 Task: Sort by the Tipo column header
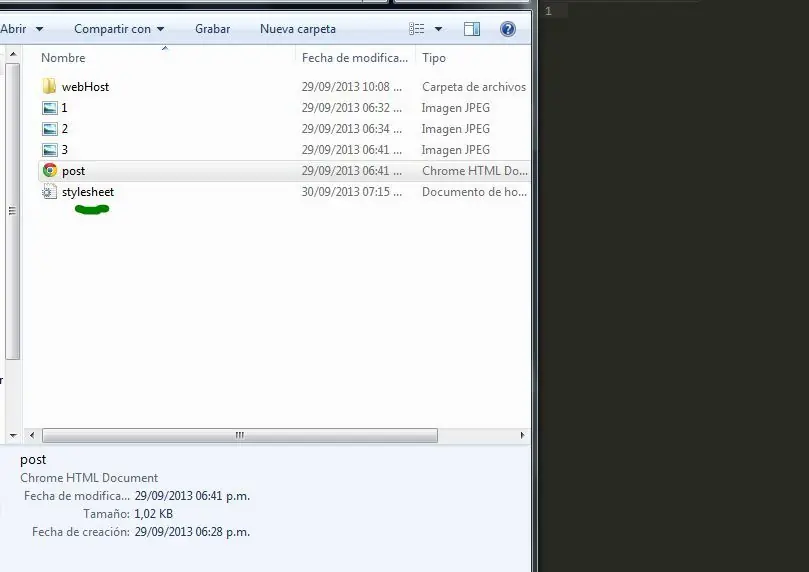pyautogui.click(x=434, y=58)
